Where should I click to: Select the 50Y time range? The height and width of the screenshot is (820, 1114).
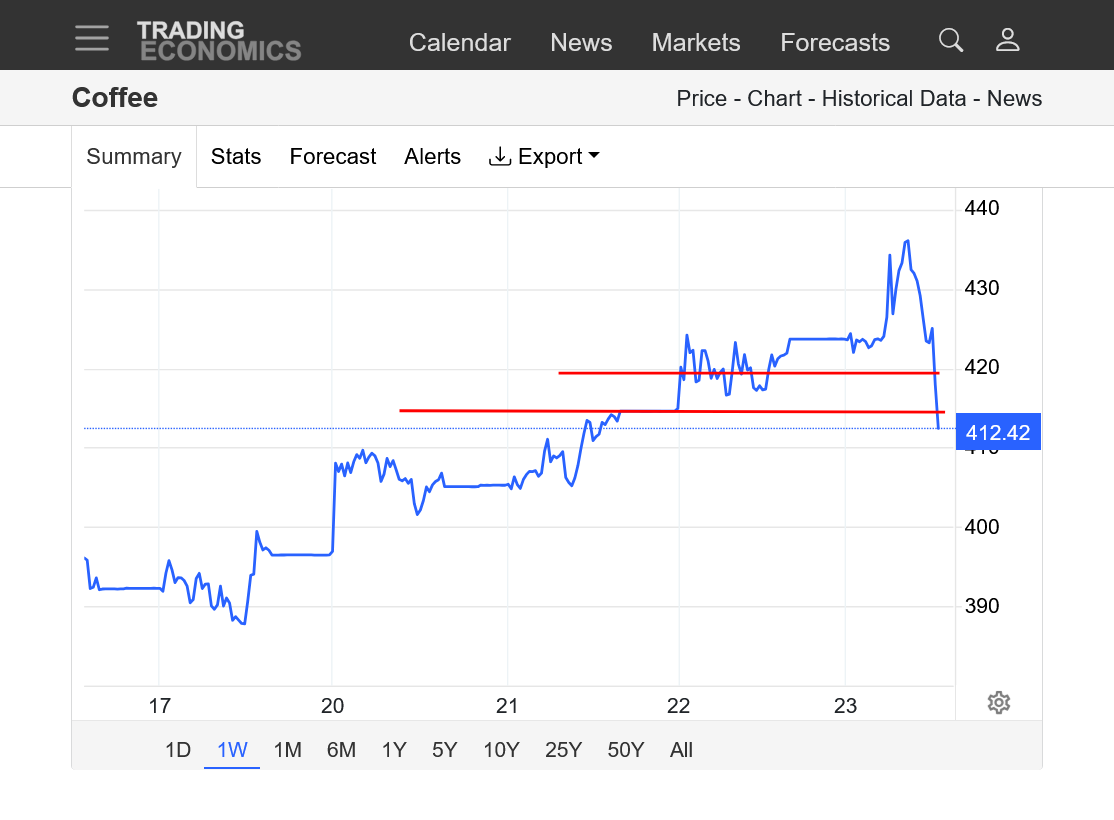[x=626, y=750]
